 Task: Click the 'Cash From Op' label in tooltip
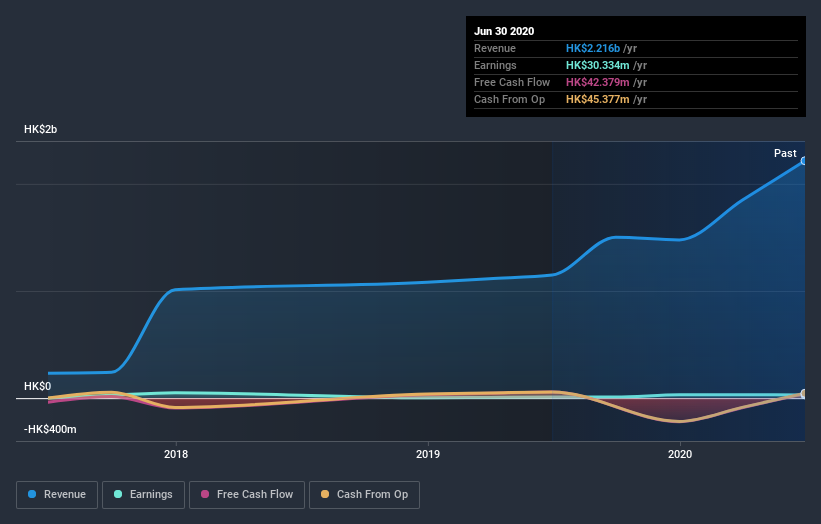coord(509,99)
